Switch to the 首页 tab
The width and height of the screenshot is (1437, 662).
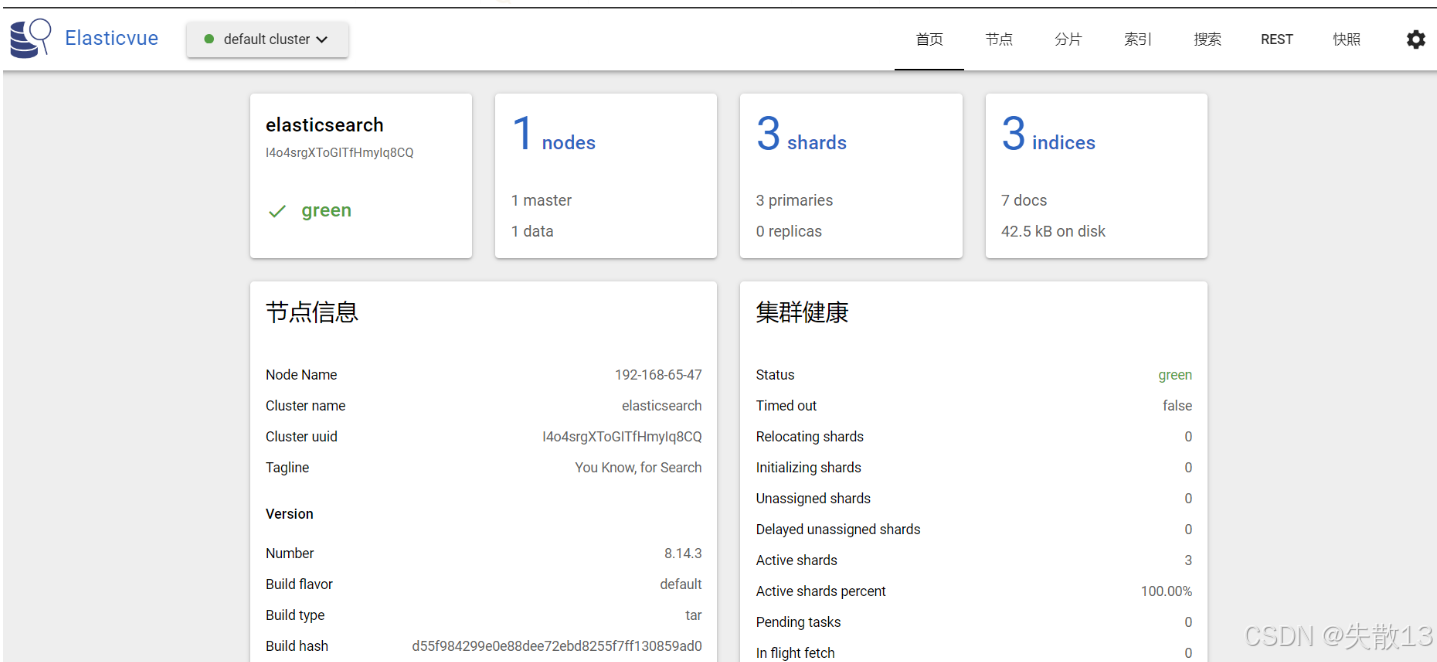[x=929, y=39]
